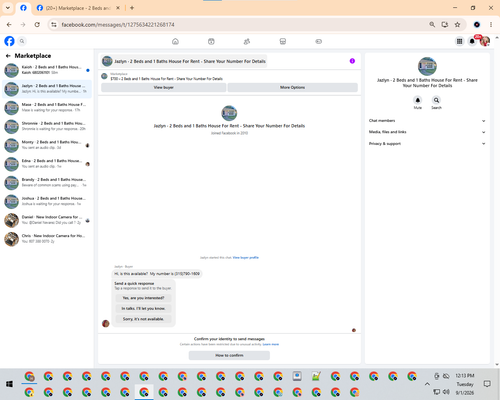
Task: Open the Learn more link
Action: point(271,344)
